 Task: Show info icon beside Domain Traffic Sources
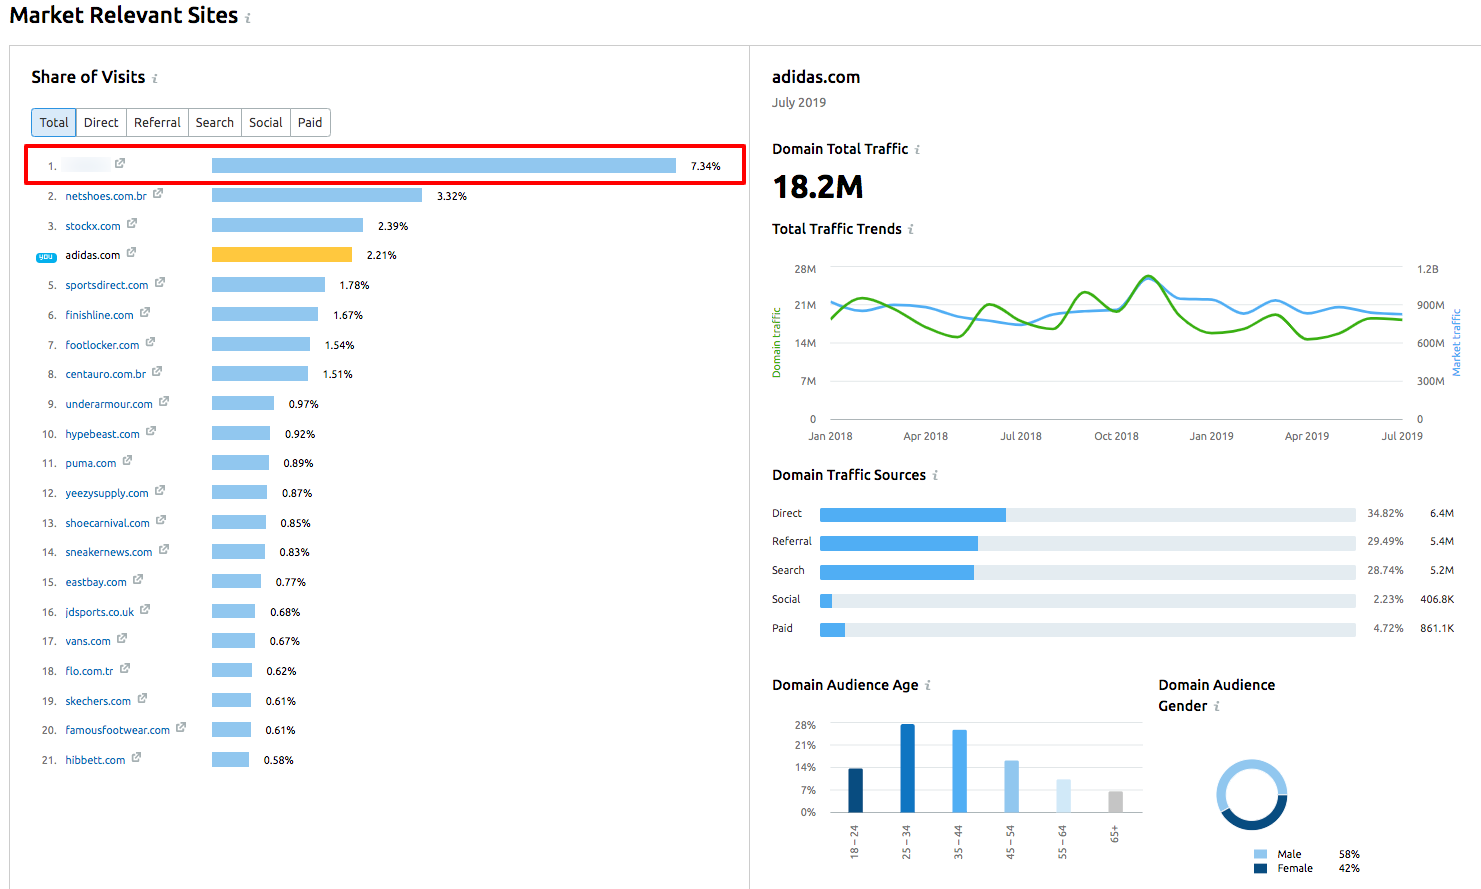click(x=935, y=476)
